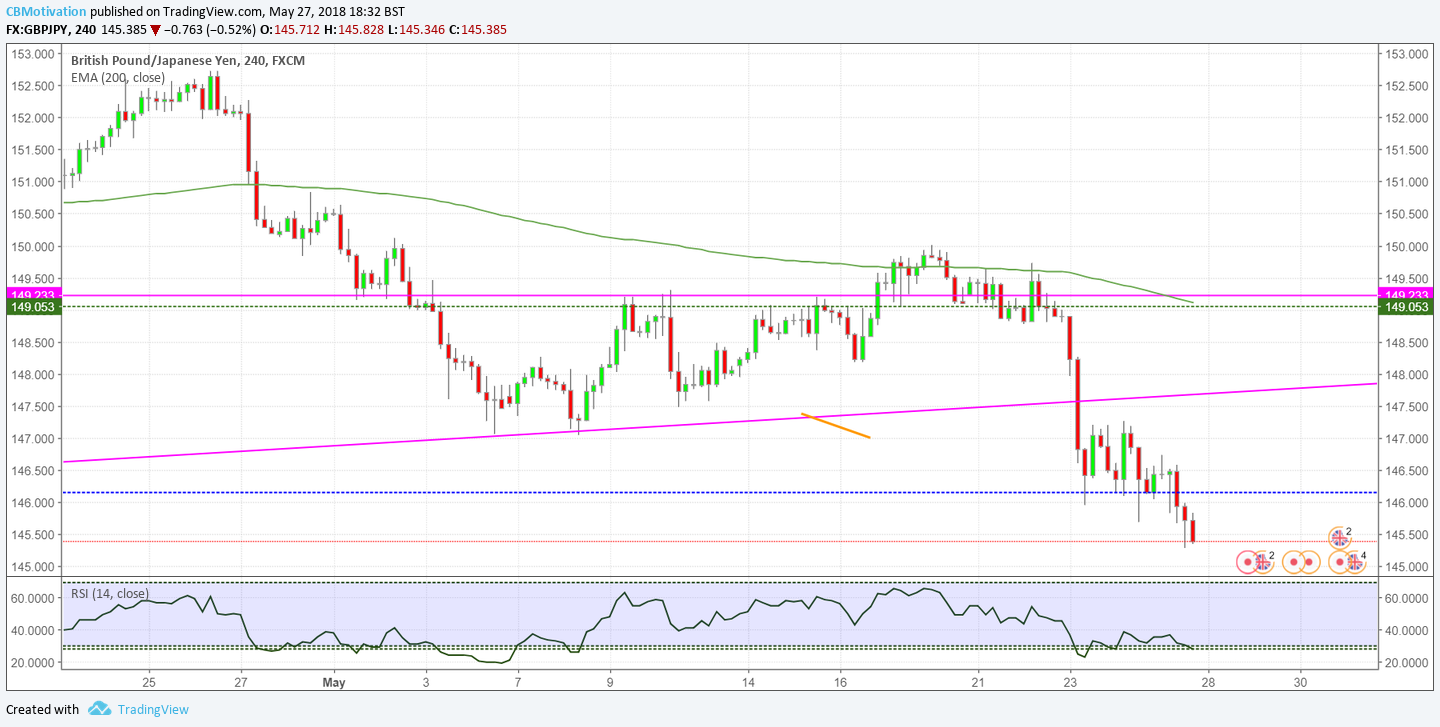The image size is (1440, 727).
Task: Select the short orange trend line segment
Action: coord(836,425)
